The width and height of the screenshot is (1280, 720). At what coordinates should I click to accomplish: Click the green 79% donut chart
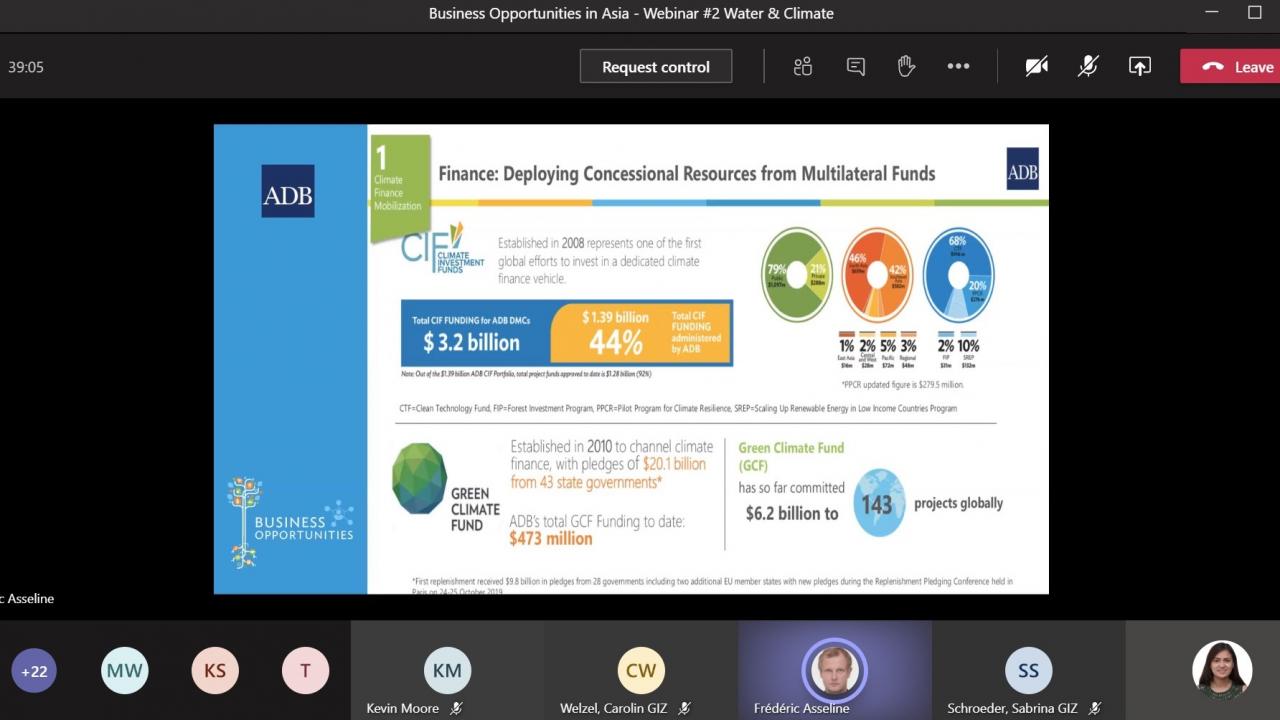click(796, 275)
